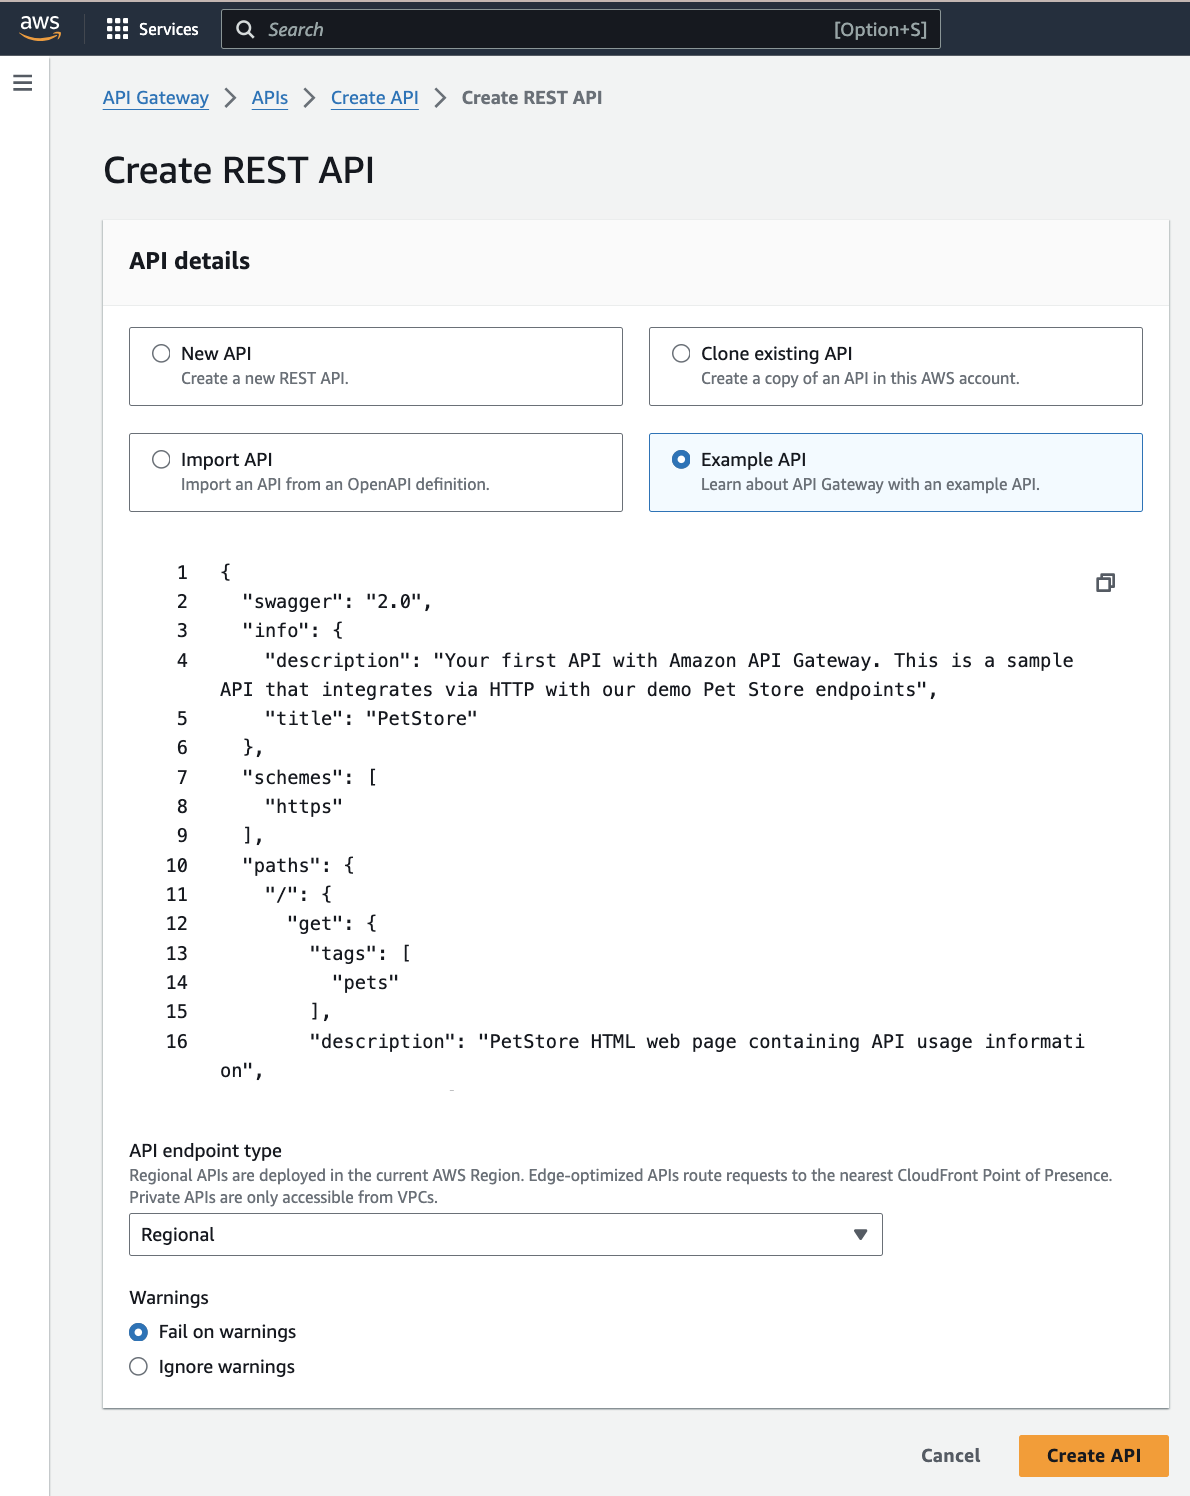Click the "schemes": [ code line
1190x1496 pixels.
pyautogui.click(x=310, y=777)
